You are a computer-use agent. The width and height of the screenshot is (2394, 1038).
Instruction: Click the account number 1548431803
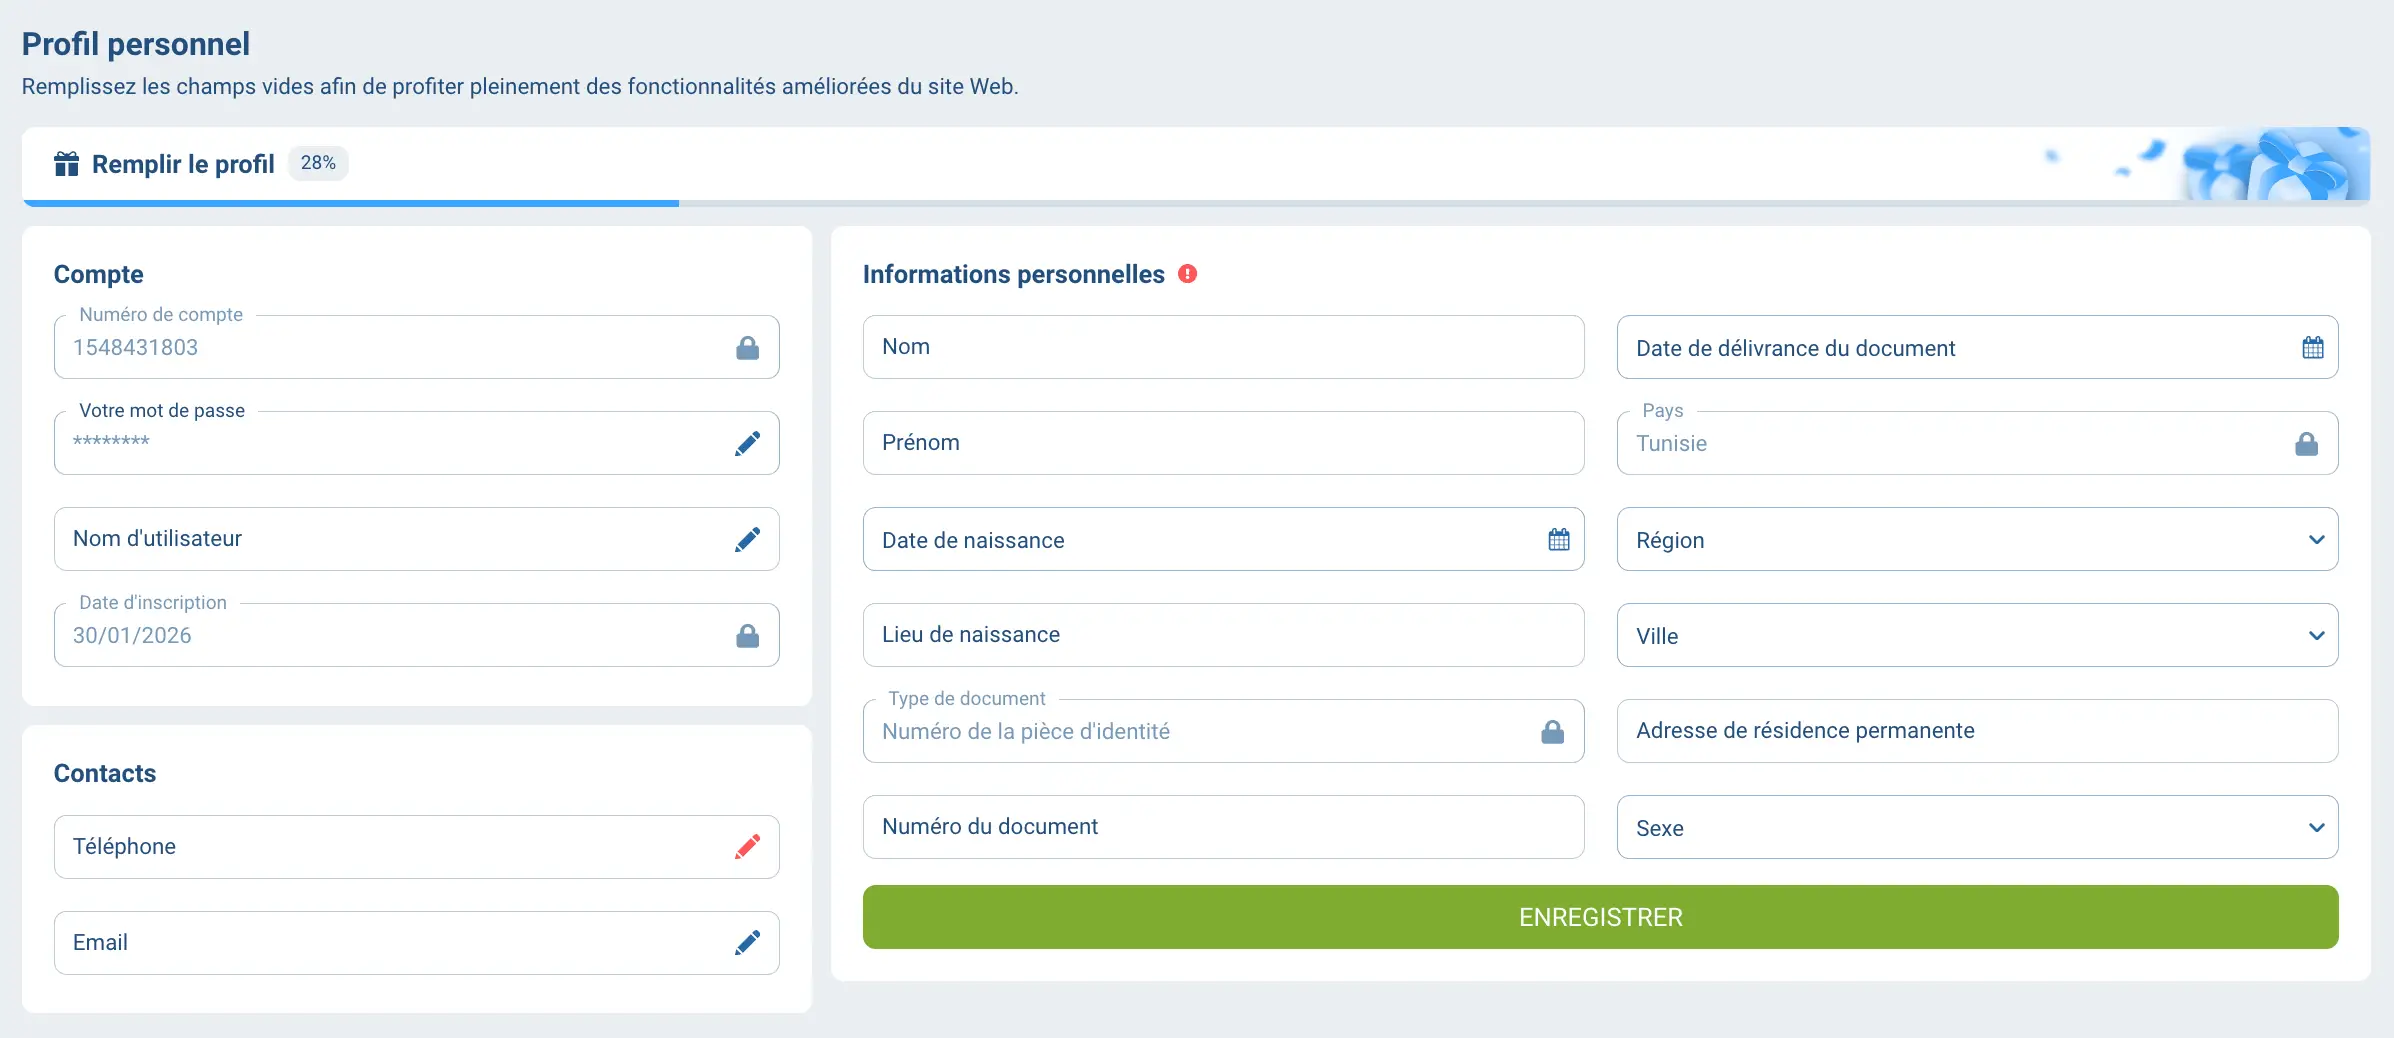(x=135, y=348)
